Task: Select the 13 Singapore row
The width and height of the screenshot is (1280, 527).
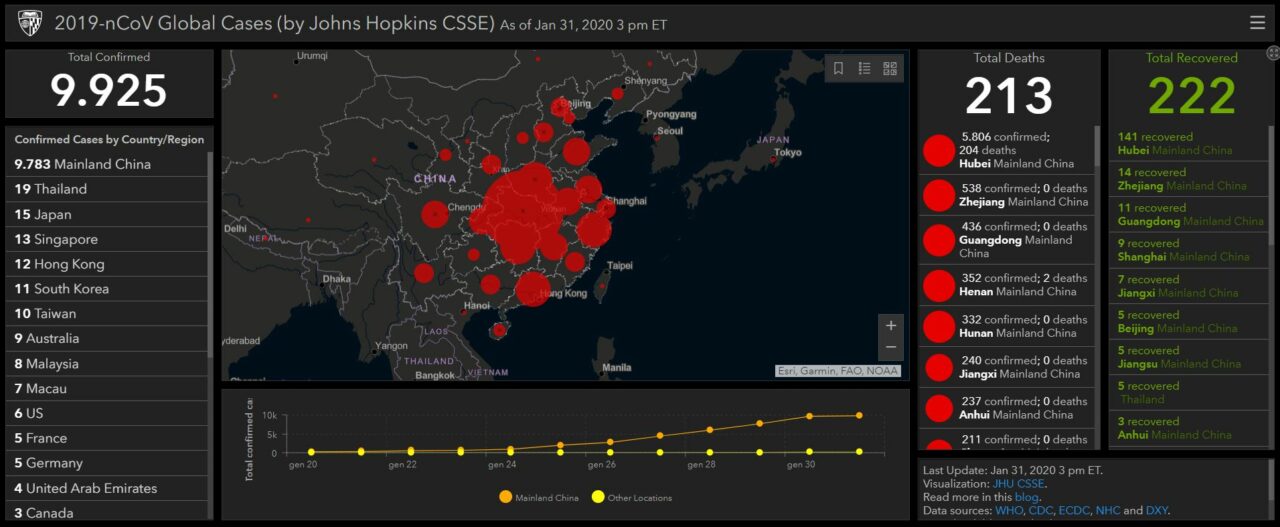Action: (x=108, y=239)
